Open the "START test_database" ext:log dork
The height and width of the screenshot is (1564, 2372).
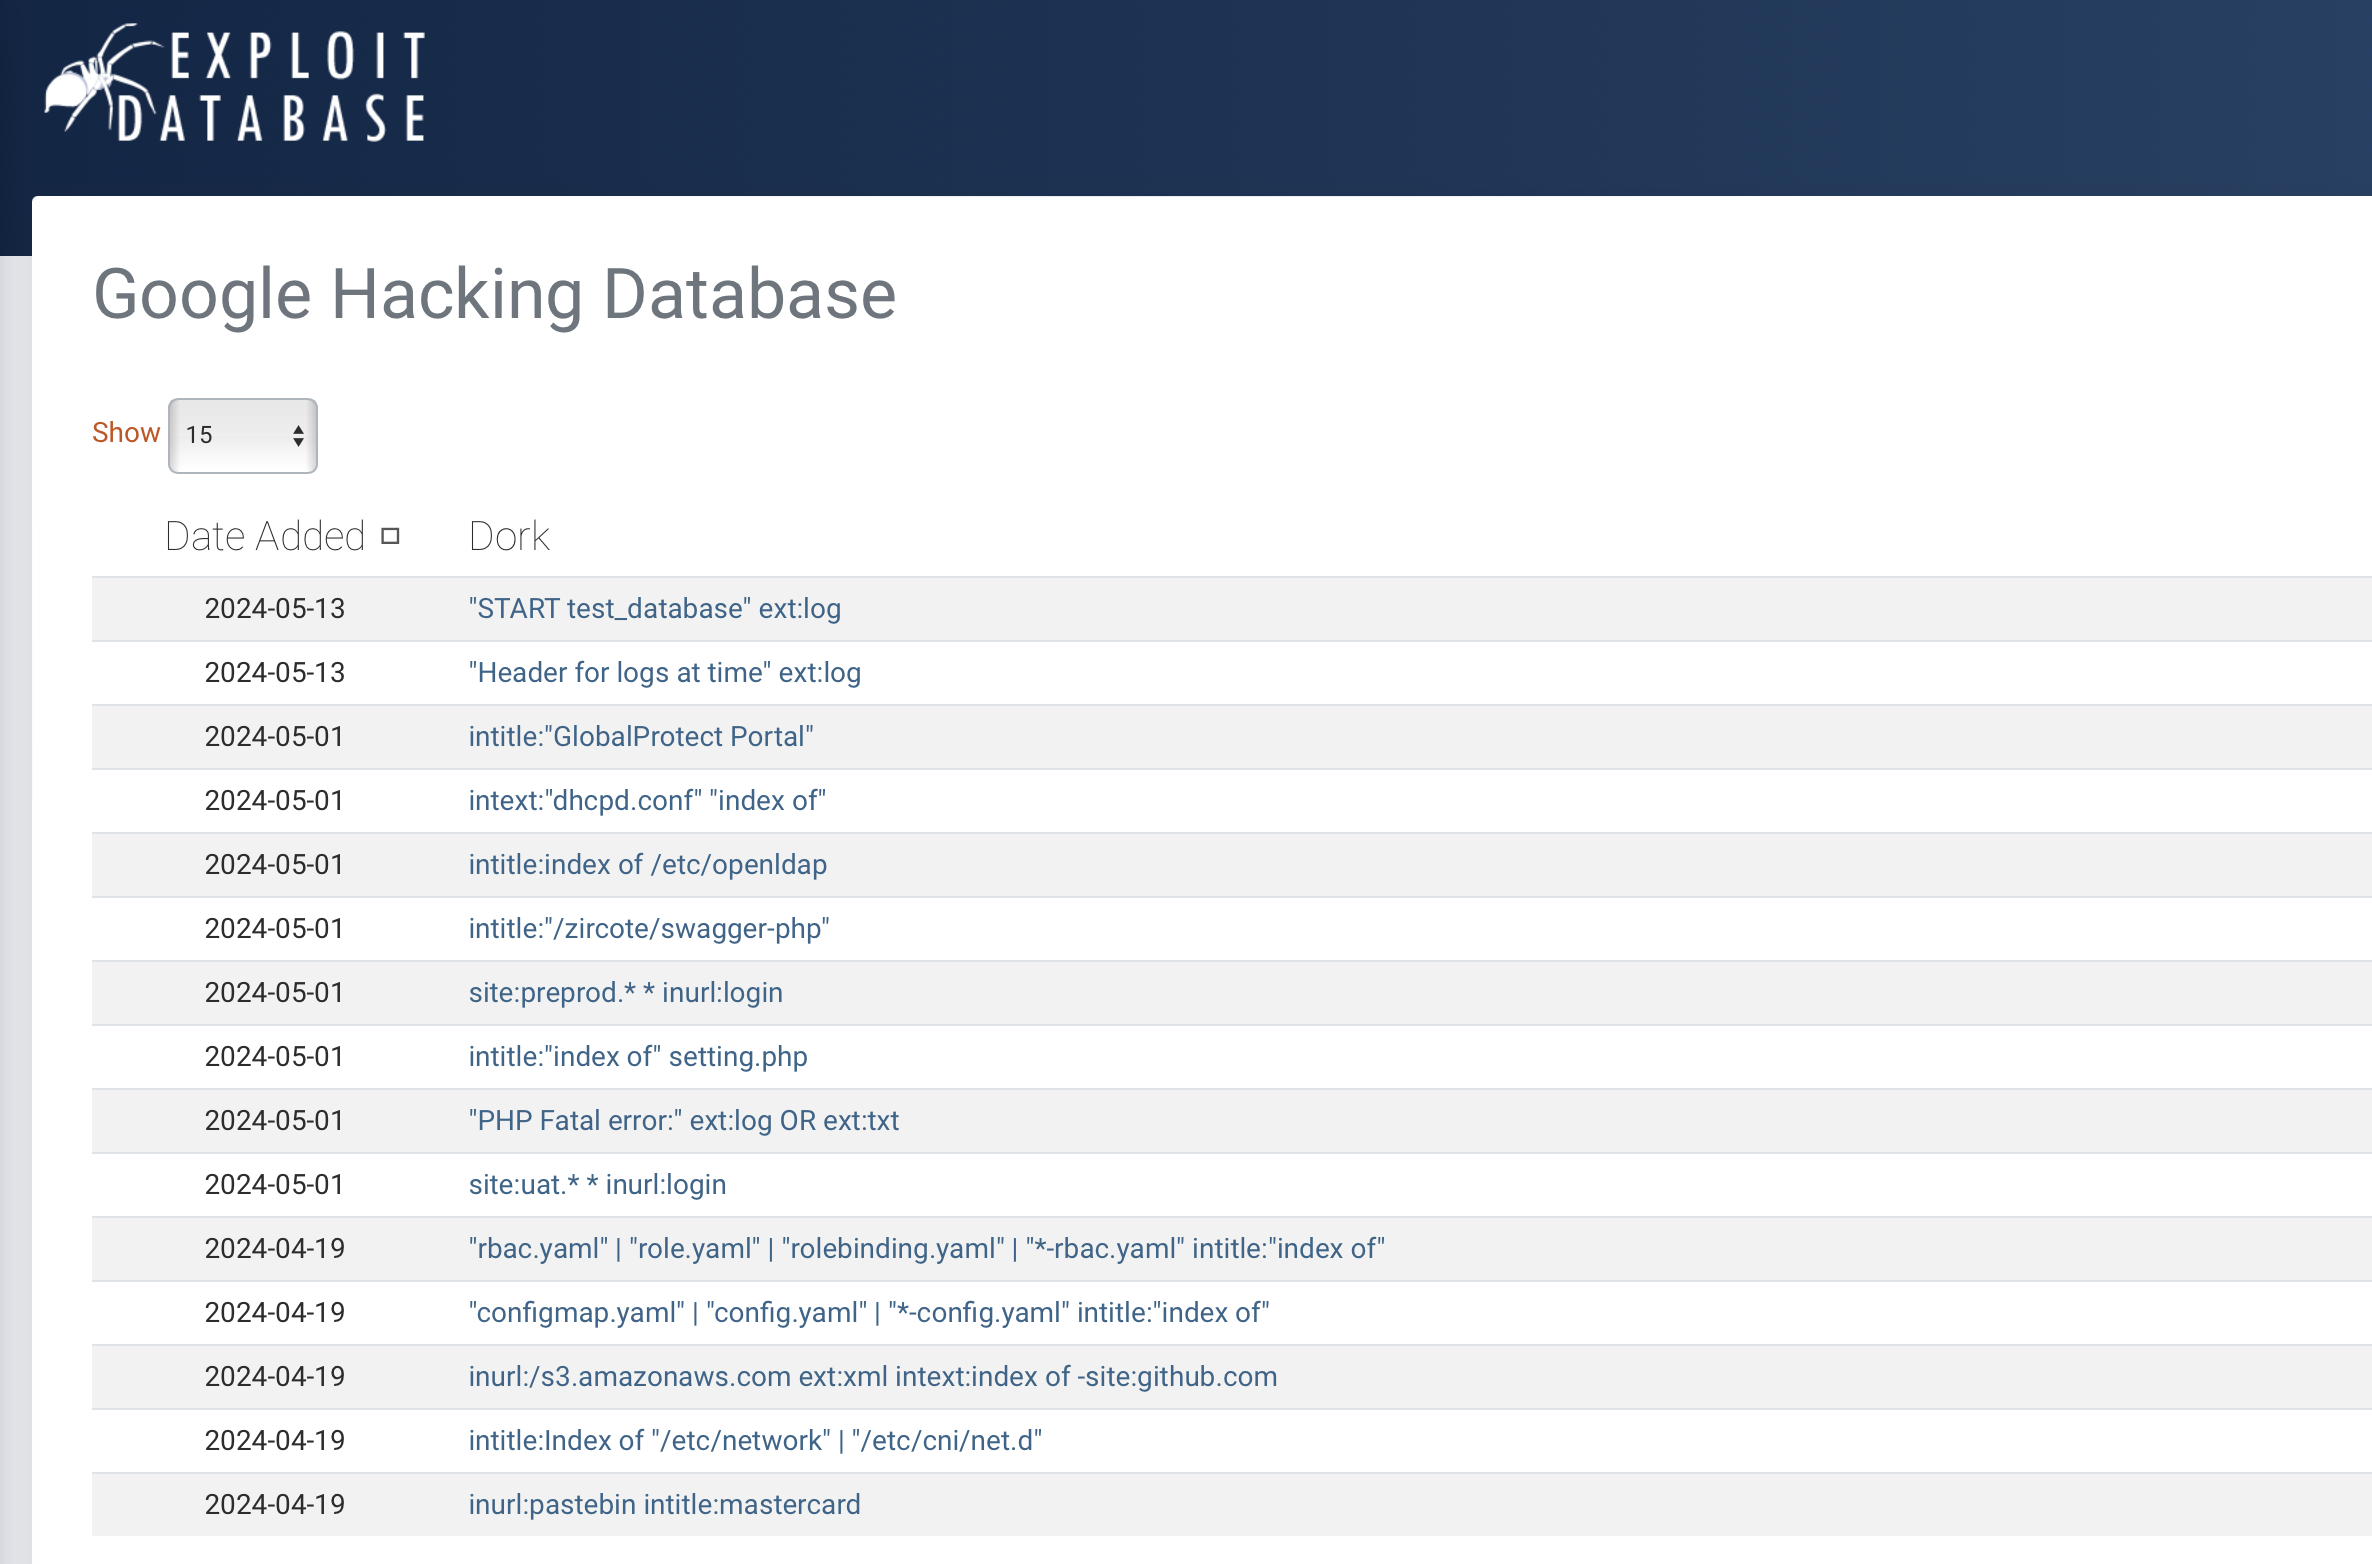pyautogui.click(x=654, y=609)
